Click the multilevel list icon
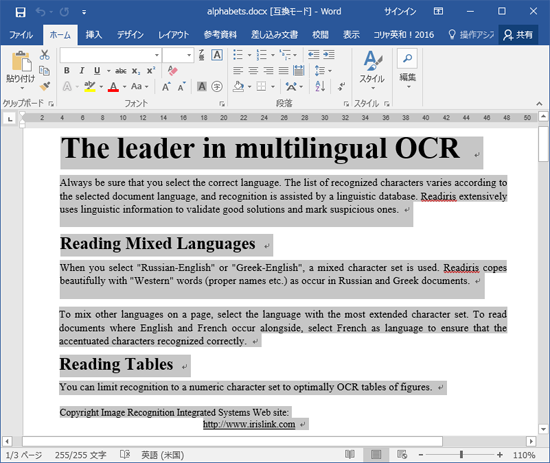This screenshot has width=550, height=463. point(285,55)
